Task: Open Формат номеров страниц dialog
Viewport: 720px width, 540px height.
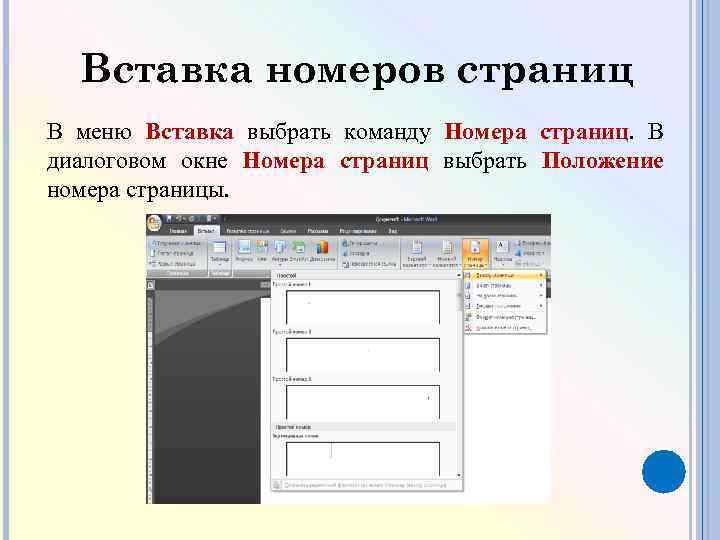Action: click(x=505, y=317)
